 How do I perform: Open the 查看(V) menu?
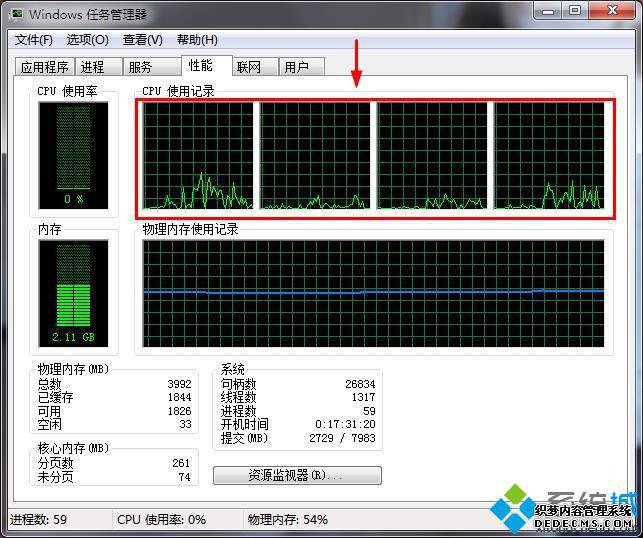pos(143,40)
